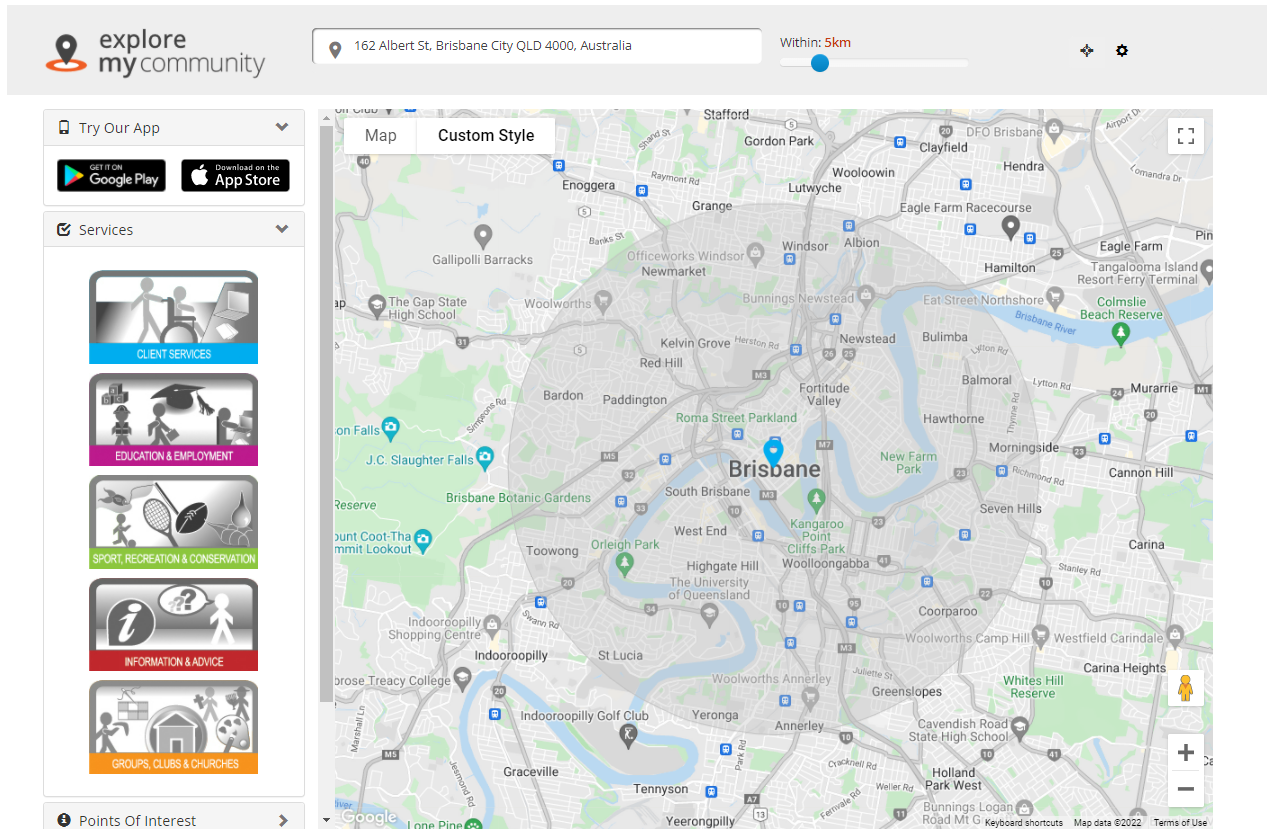The width and height of the screenshot is (1270, 835).
Task: Toggle fullscreen view of the map
Action: click(1186, 136)
